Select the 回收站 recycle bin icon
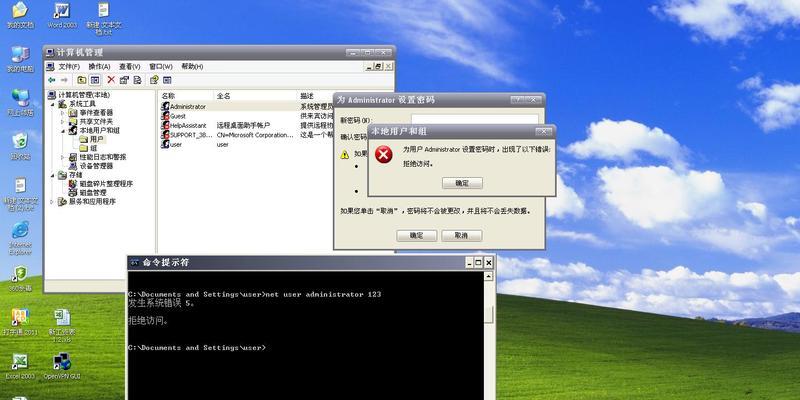Image resolution: width=800 pixels, height=400 pixels. coord(20,146)
